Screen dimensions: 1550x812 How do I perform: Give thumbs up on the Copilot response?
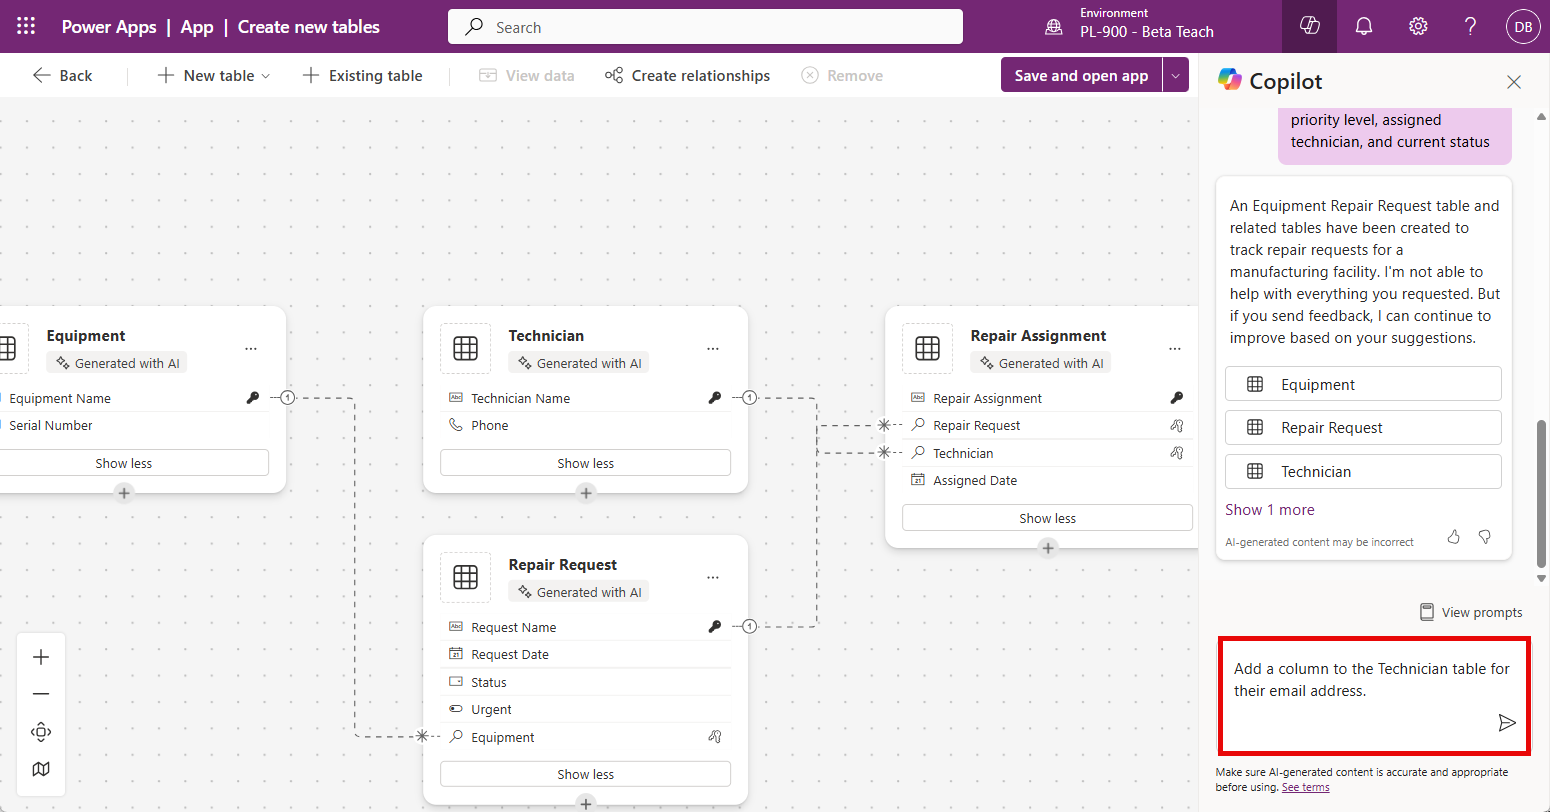pyautogui.click(x=1454, y=537)
